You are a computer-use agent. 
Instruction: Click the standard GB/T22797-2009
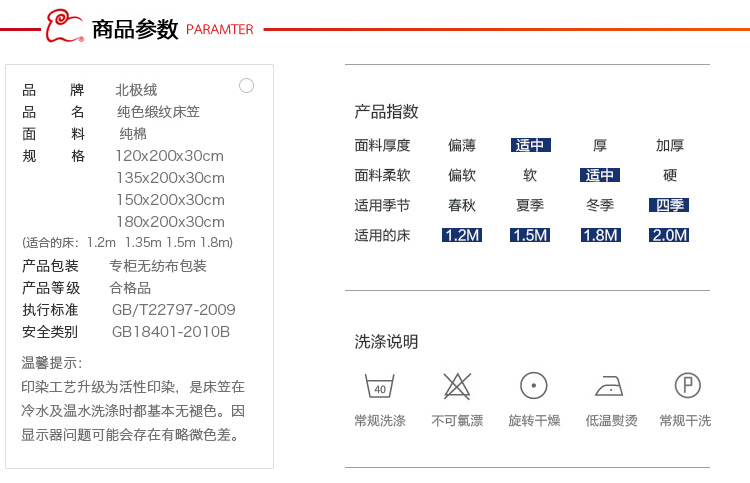174,310
